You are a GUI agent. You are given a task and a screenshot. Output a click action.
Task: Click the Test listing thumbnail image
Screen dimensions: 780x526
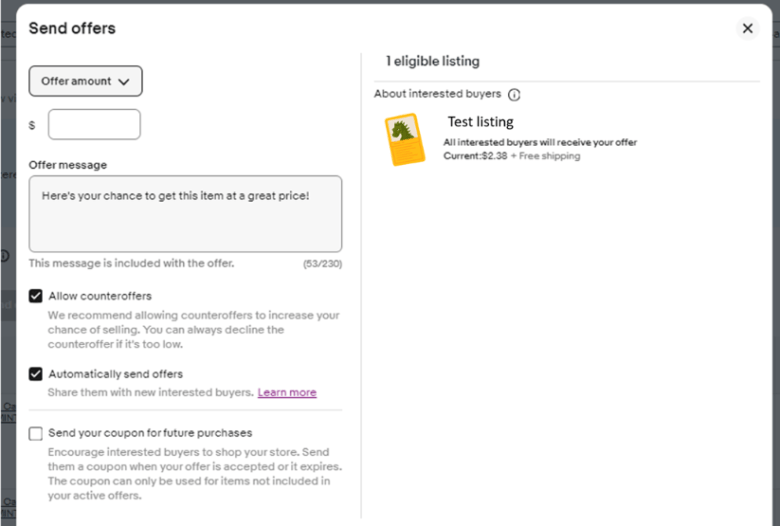[x=404, y=139]
